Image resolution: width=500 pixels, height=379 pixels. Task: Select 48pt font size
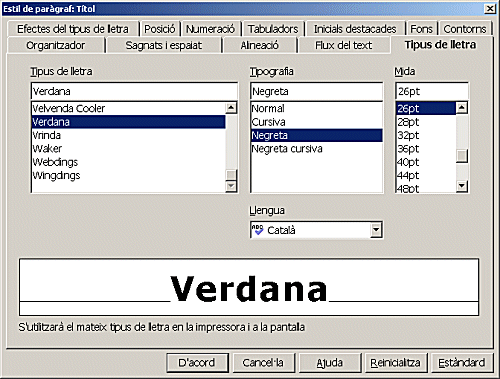426,188
